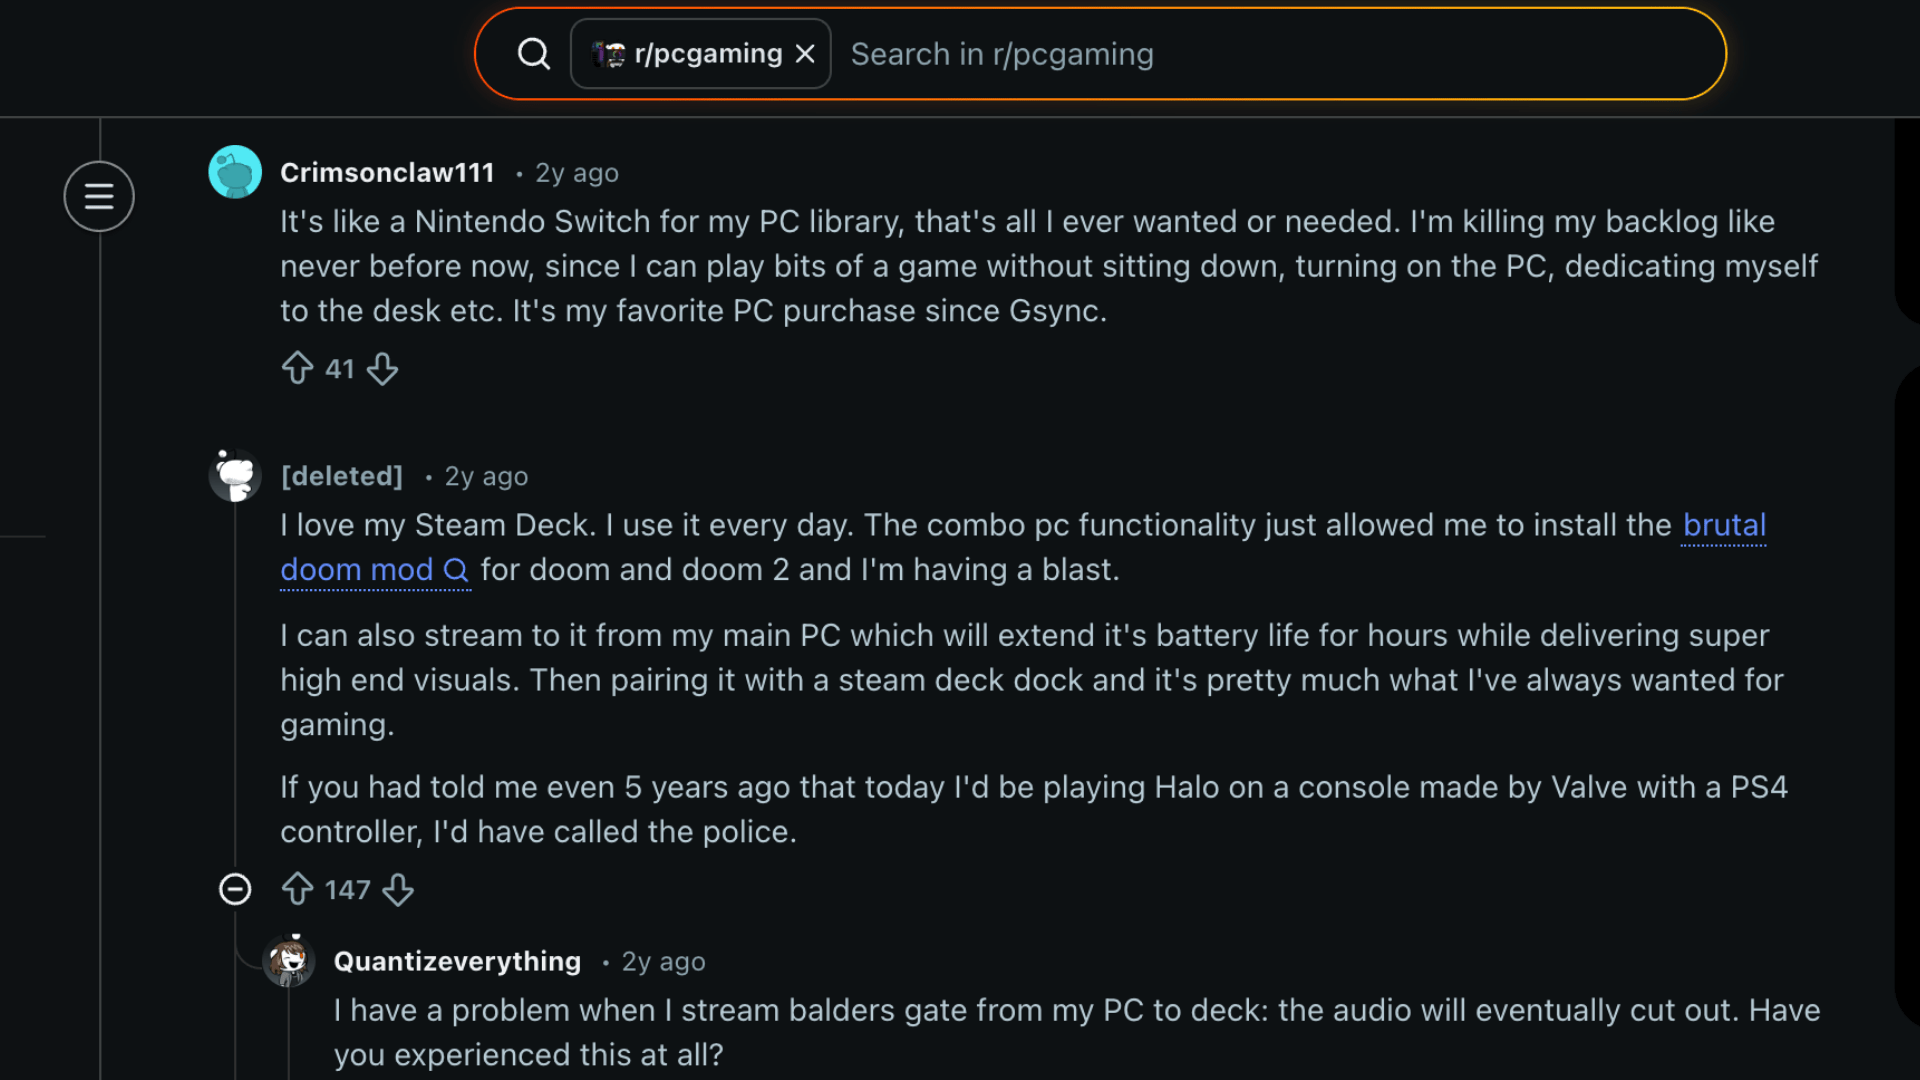Click the r/pcgaming community icon in the chip
This screenshot has height=1080, width=1920.
click(x=608, y=53)
